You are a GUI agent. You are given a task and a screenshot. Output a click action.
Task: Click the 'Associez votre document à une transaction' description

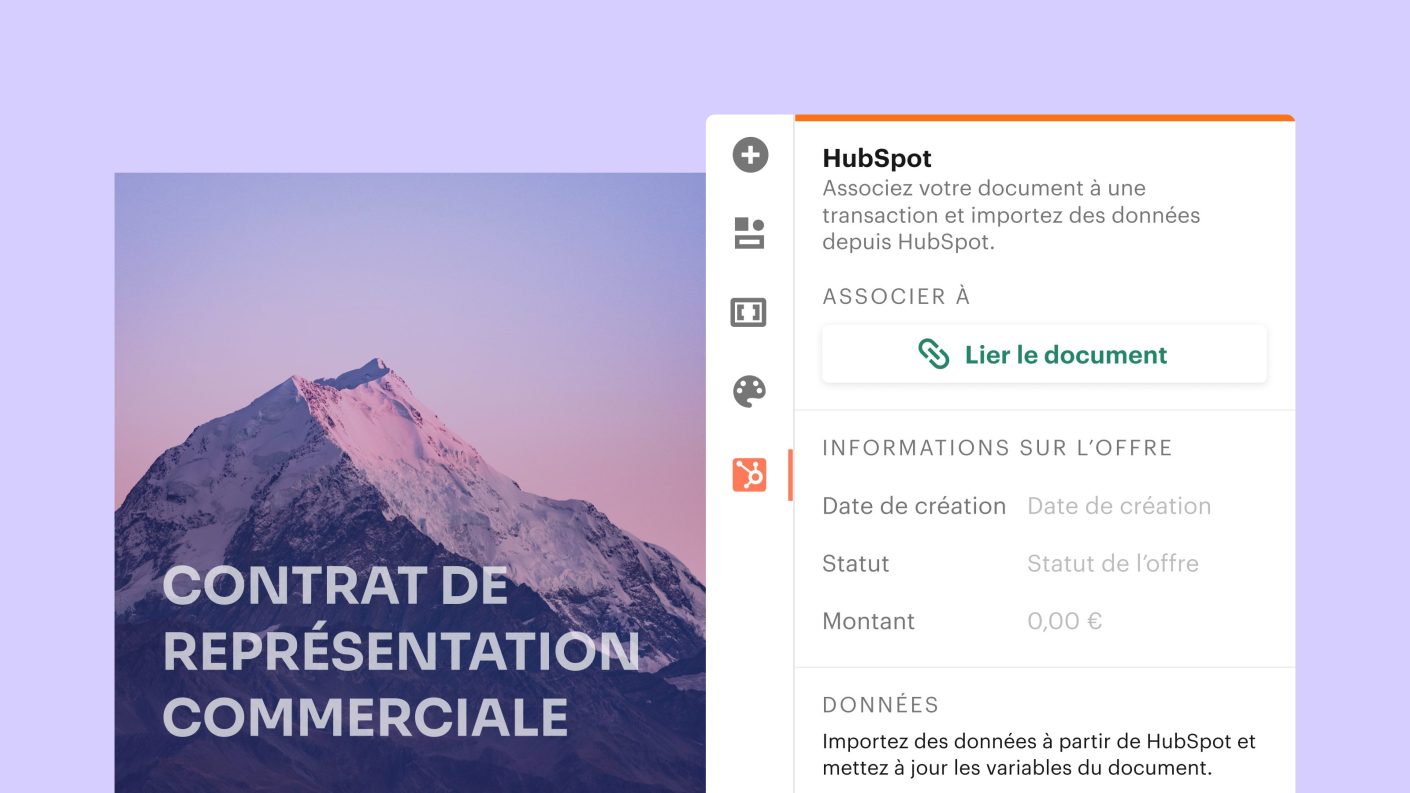[1011, 215]
